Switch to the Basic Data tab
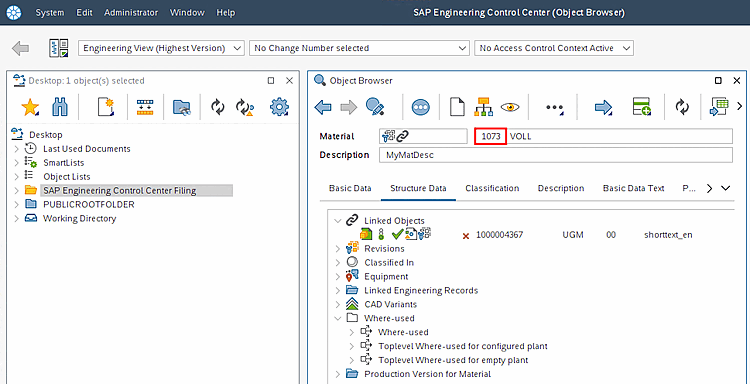 (350, 188)
